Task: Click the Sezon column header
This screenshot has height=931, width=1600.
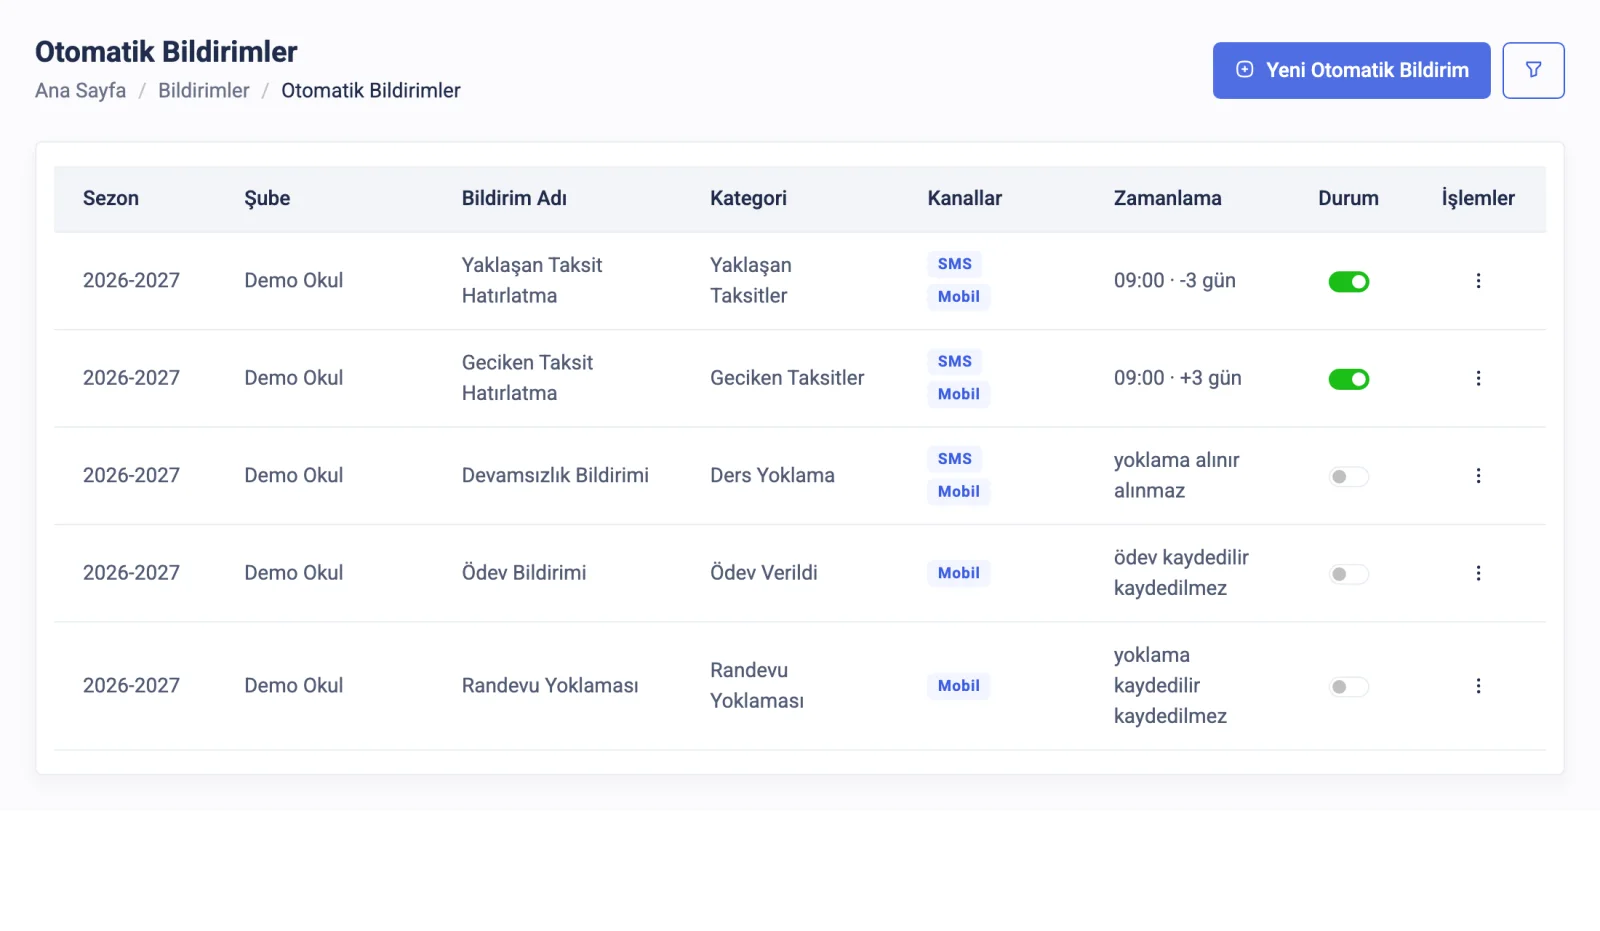Action: (x=111, y=198)
